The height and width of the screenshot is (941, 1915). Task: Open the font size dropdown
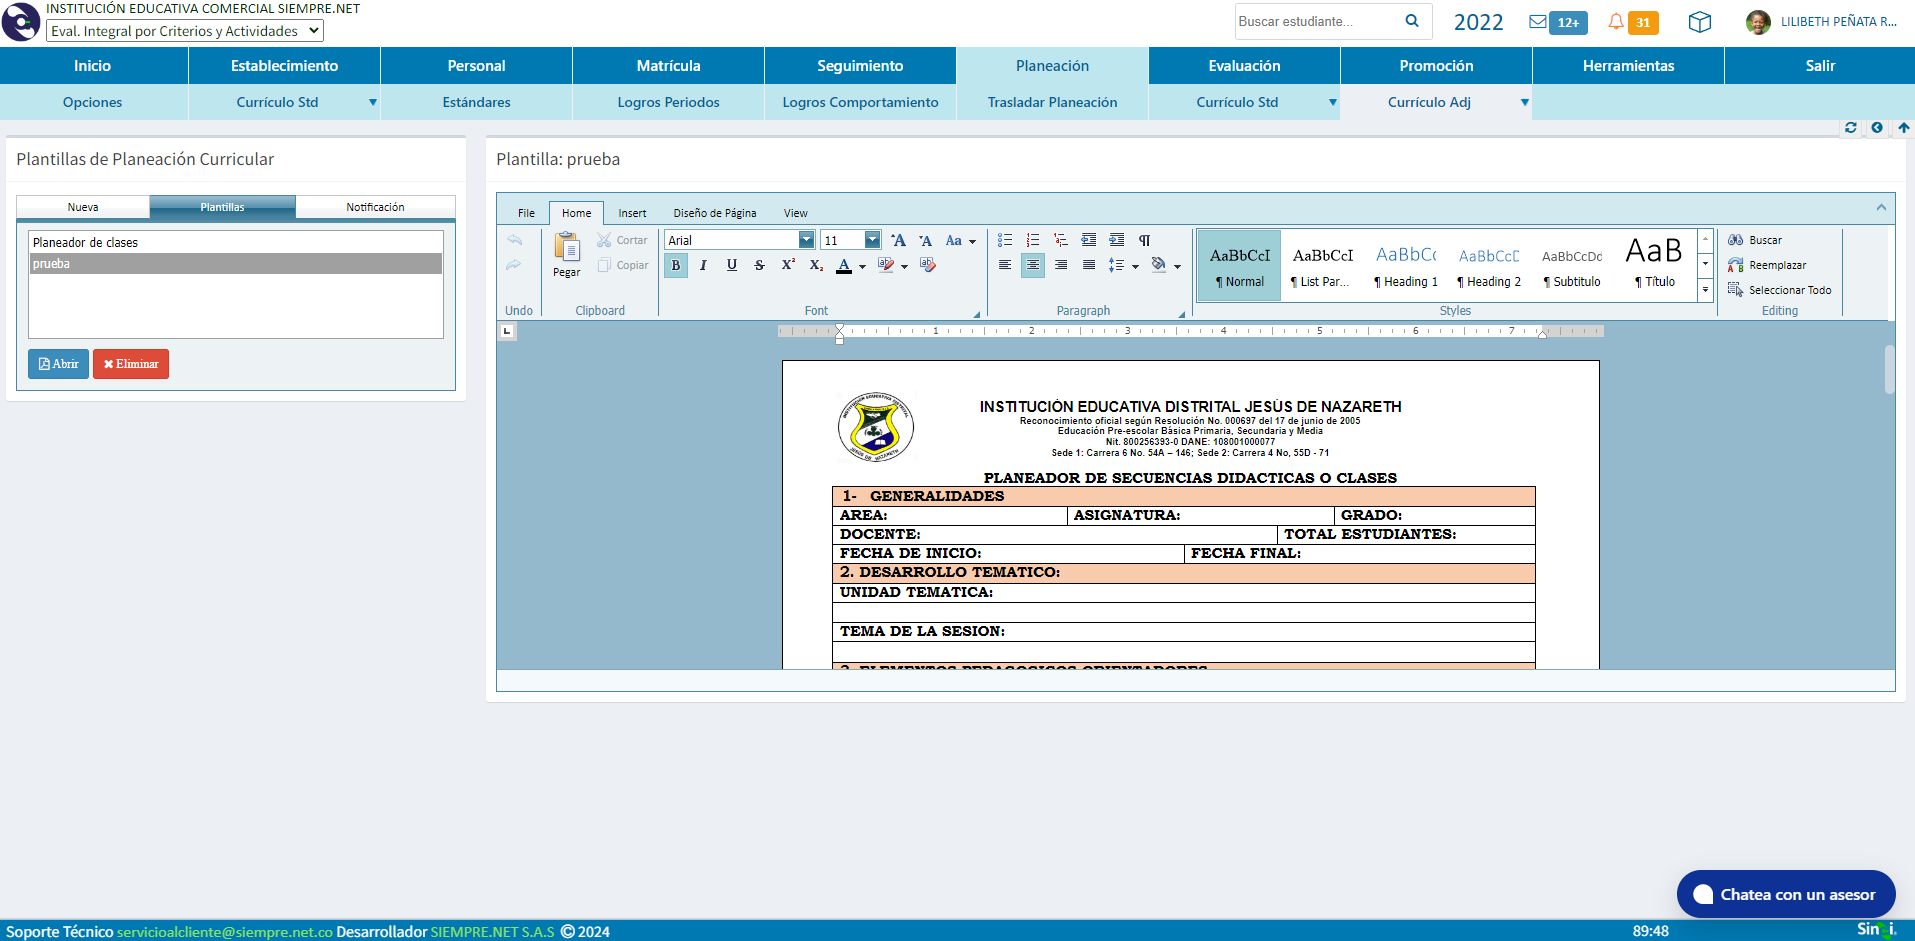(872, 240)
